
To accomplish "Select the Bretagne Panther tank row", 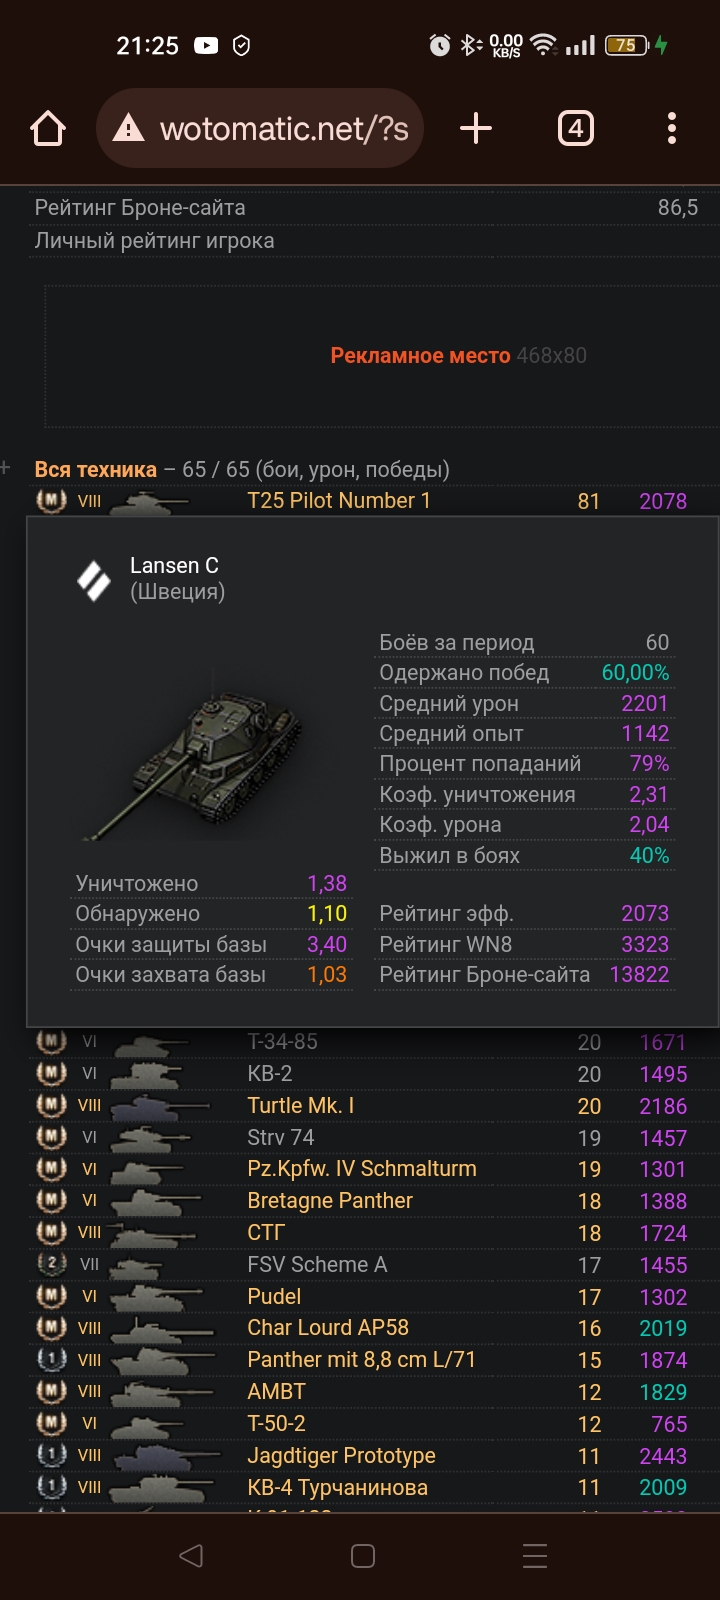I will tap(330, 1201).
